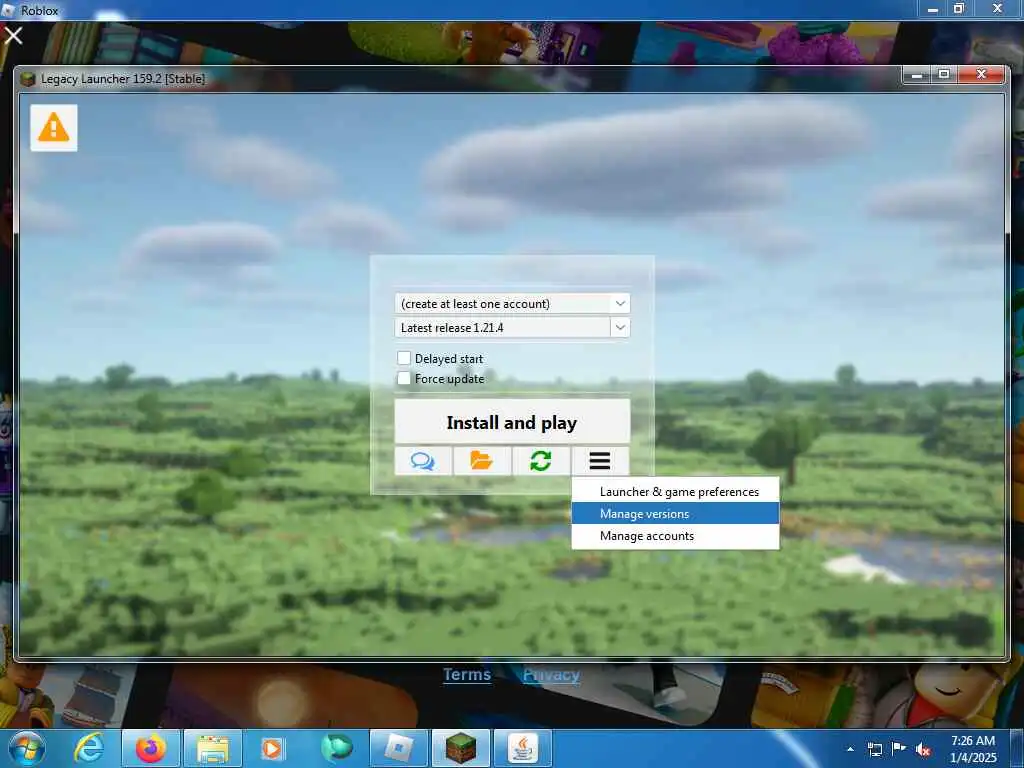Switch to the Minecraft grass block taskbar icon
This screenshot has width=1024, height=768.
(460, 748)
